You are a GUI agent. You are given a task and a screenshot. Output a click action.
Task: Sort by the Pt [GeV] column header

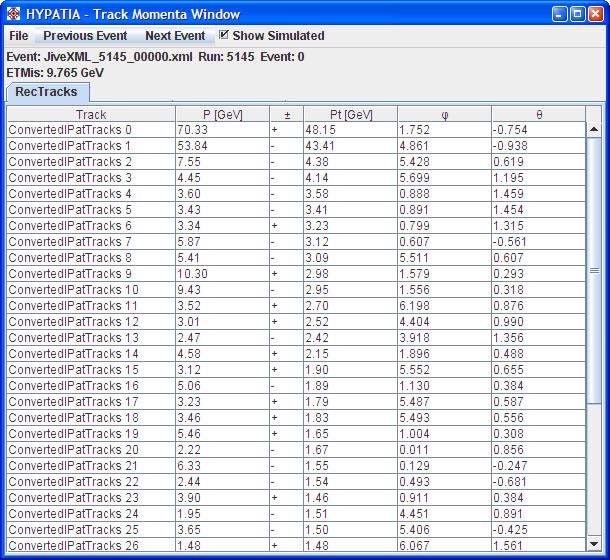(351, 114)
